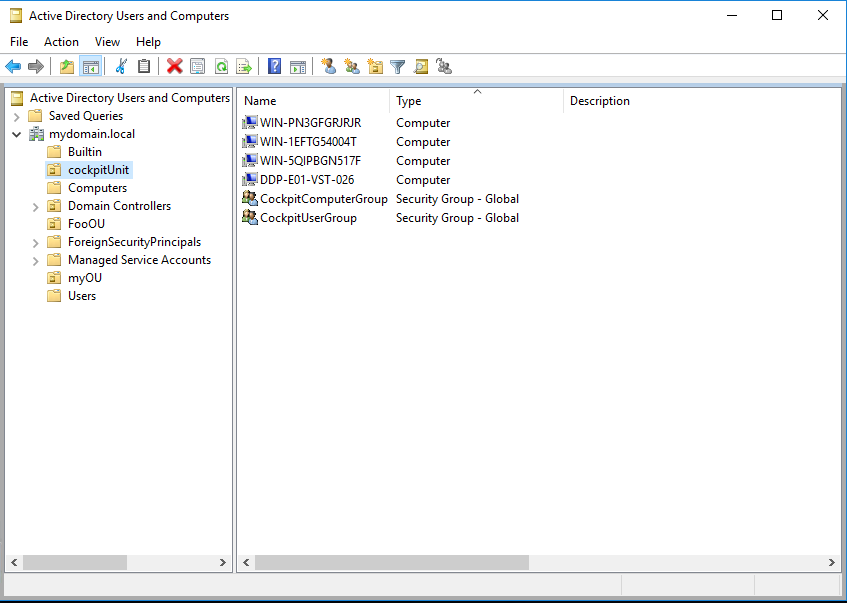Select ForeignSecurityPrincipals in the tree
The image size is (847, 603).
[135, 242]
